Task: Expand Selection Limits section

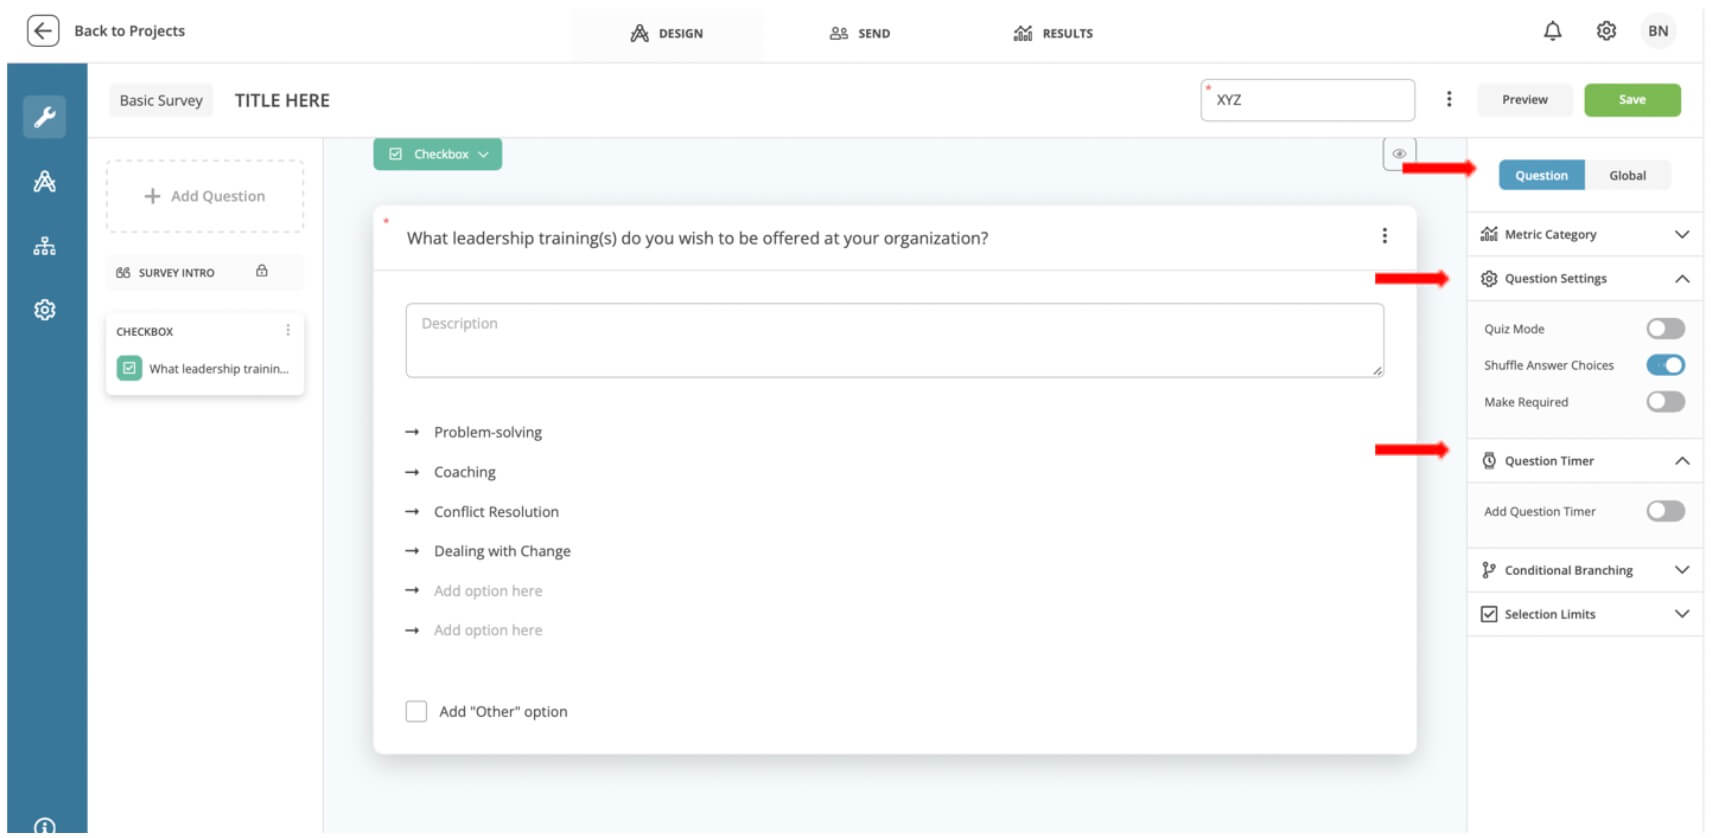Action: (x=1682, y=614)
